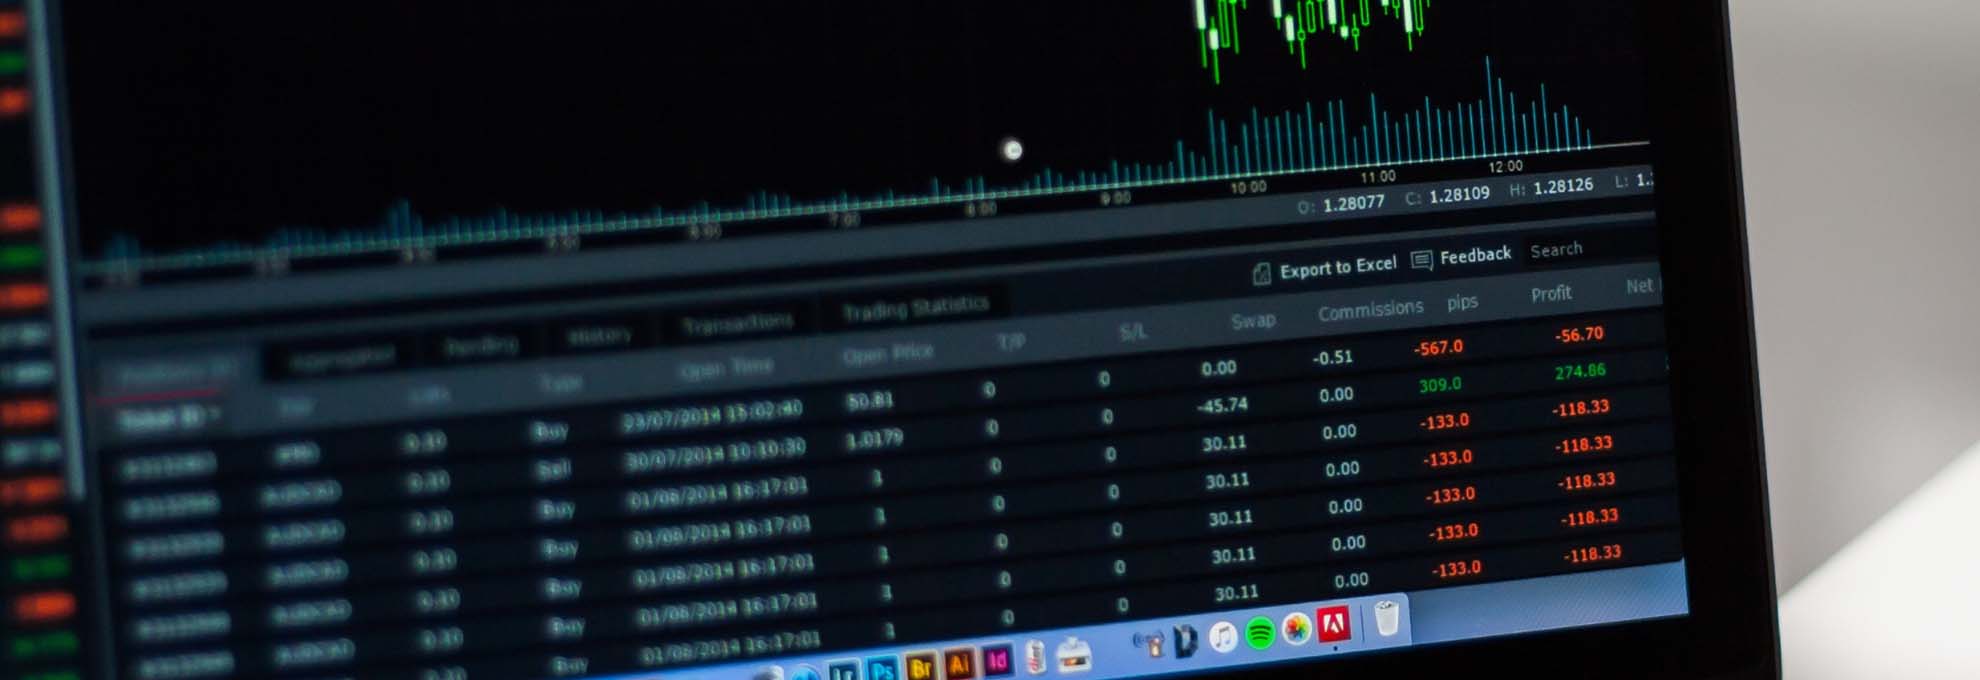Open Adobe InDesign from the dock
This screenshot has height=680, width=1980.
(x=997, y=661)
